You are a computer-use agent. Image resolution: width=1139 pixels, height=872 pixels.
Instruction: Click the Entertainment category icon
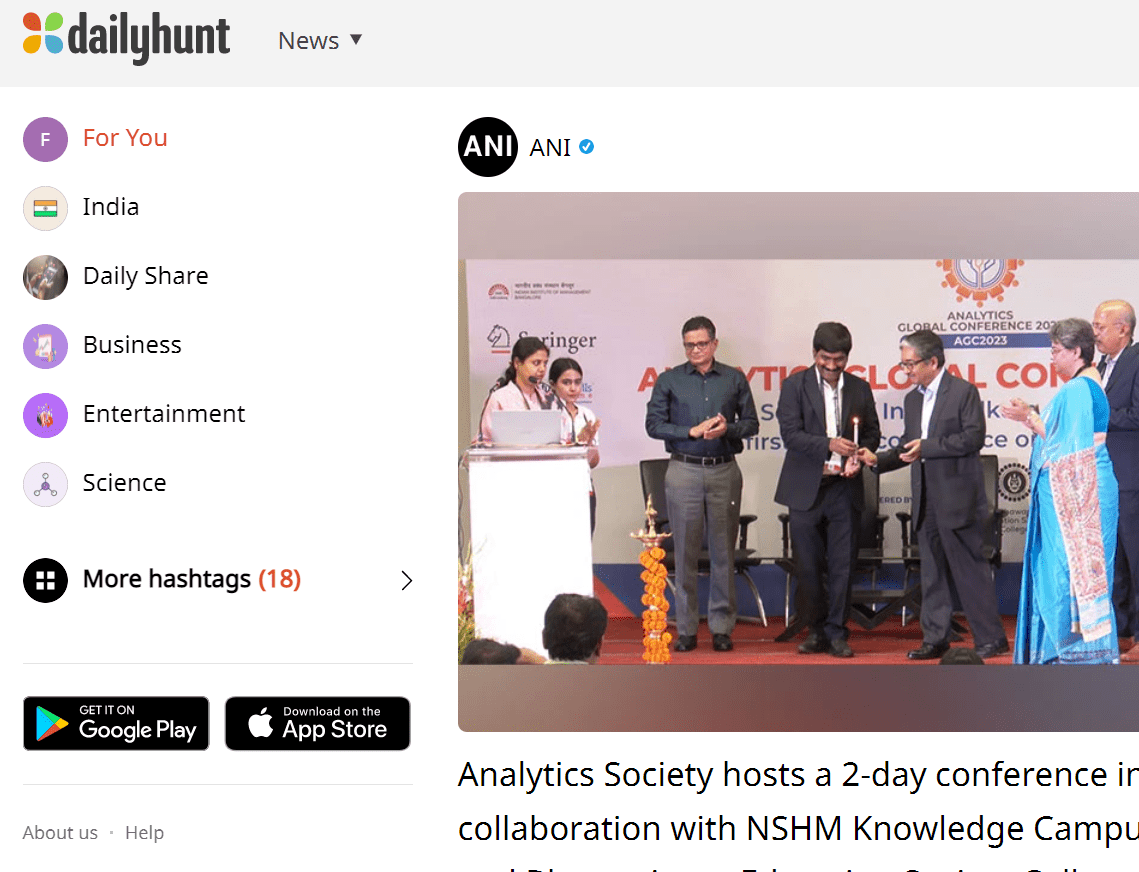click(x=45, y=415)
